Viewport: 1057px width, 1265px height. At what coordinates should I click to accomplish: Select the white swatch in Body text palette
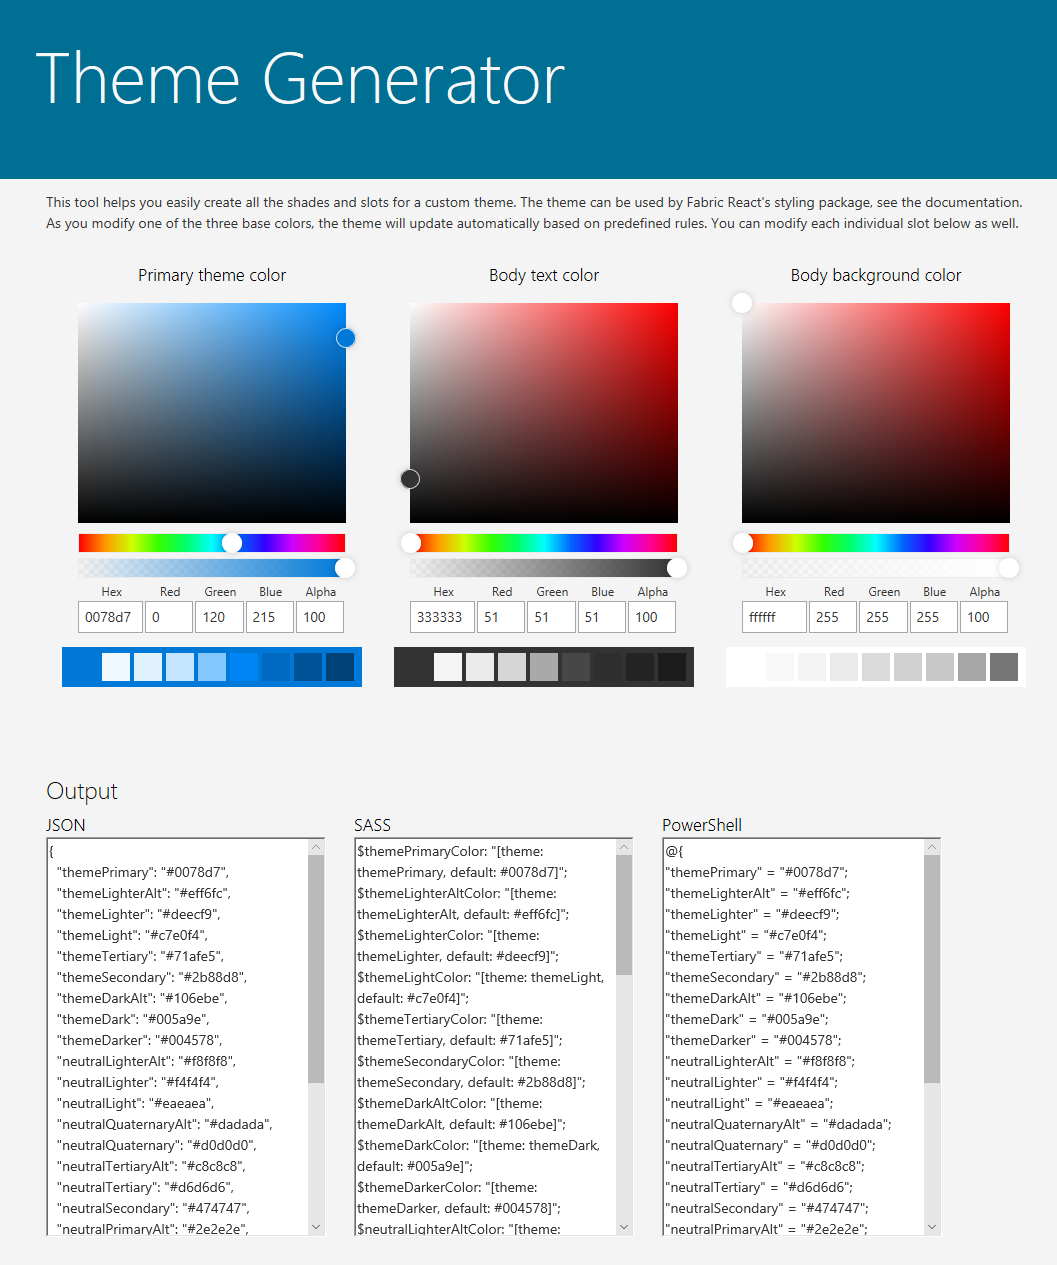447,667
